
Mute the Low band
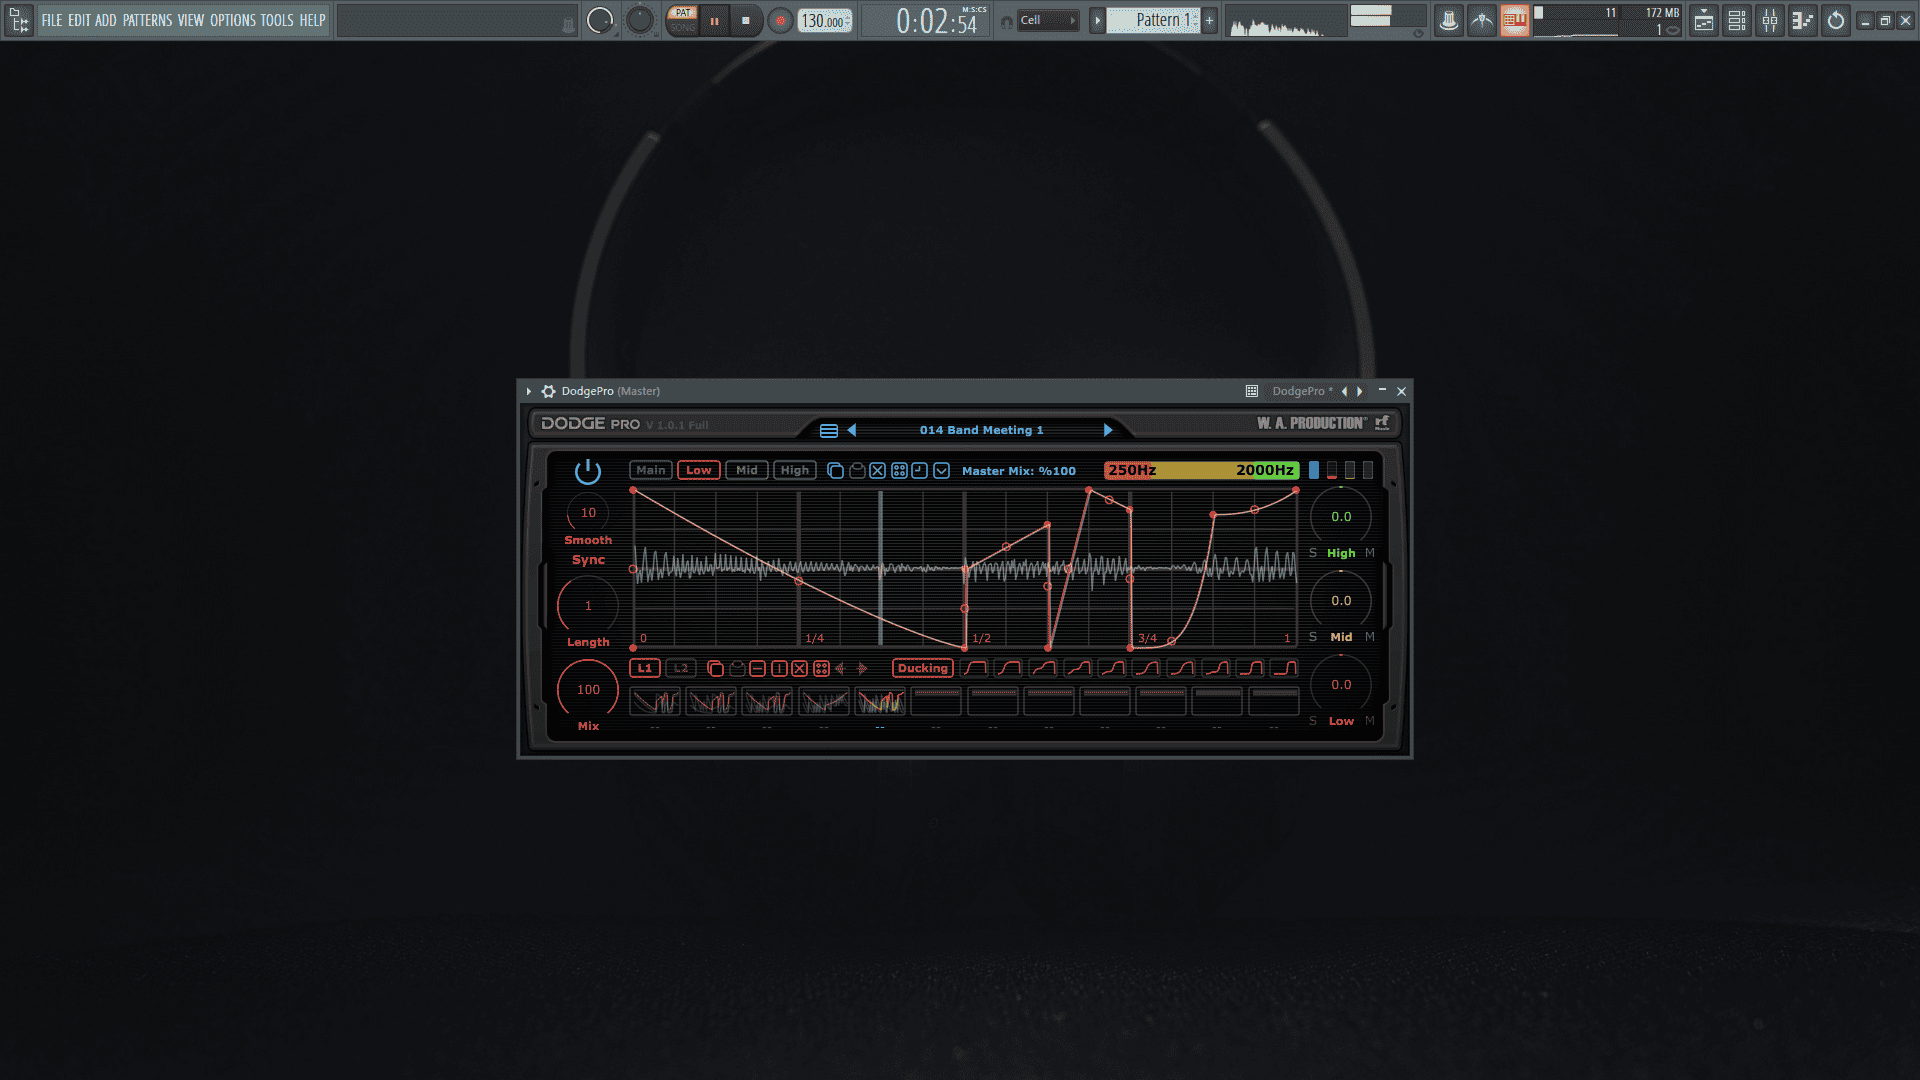click(x=1370, y=721)
